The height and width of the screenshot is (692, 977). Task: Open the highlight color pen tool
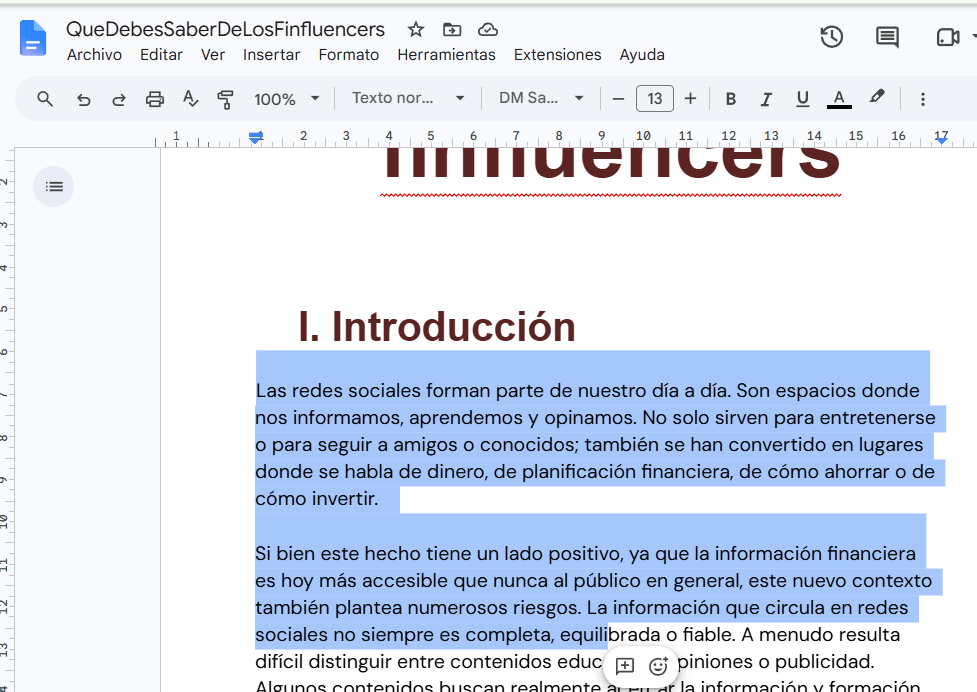coord(877,97)
